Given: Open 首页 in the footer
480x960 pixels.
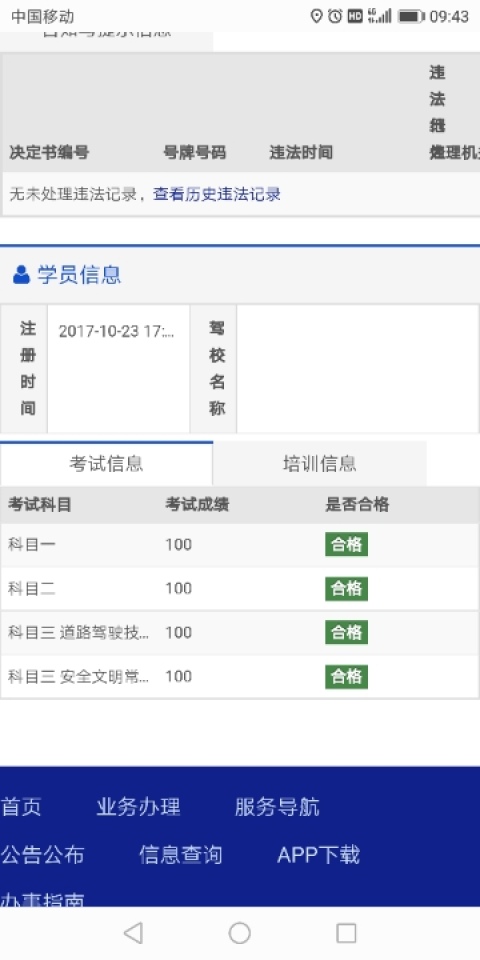Looking at the screenshot, I should click(x=21, y=807).
